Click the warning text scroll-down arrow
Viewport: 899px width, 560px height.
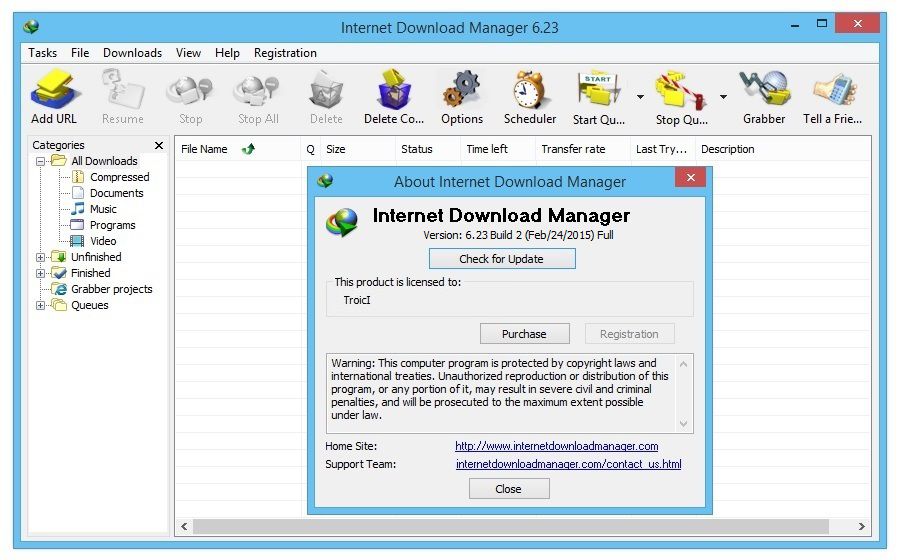click(683, 424)
